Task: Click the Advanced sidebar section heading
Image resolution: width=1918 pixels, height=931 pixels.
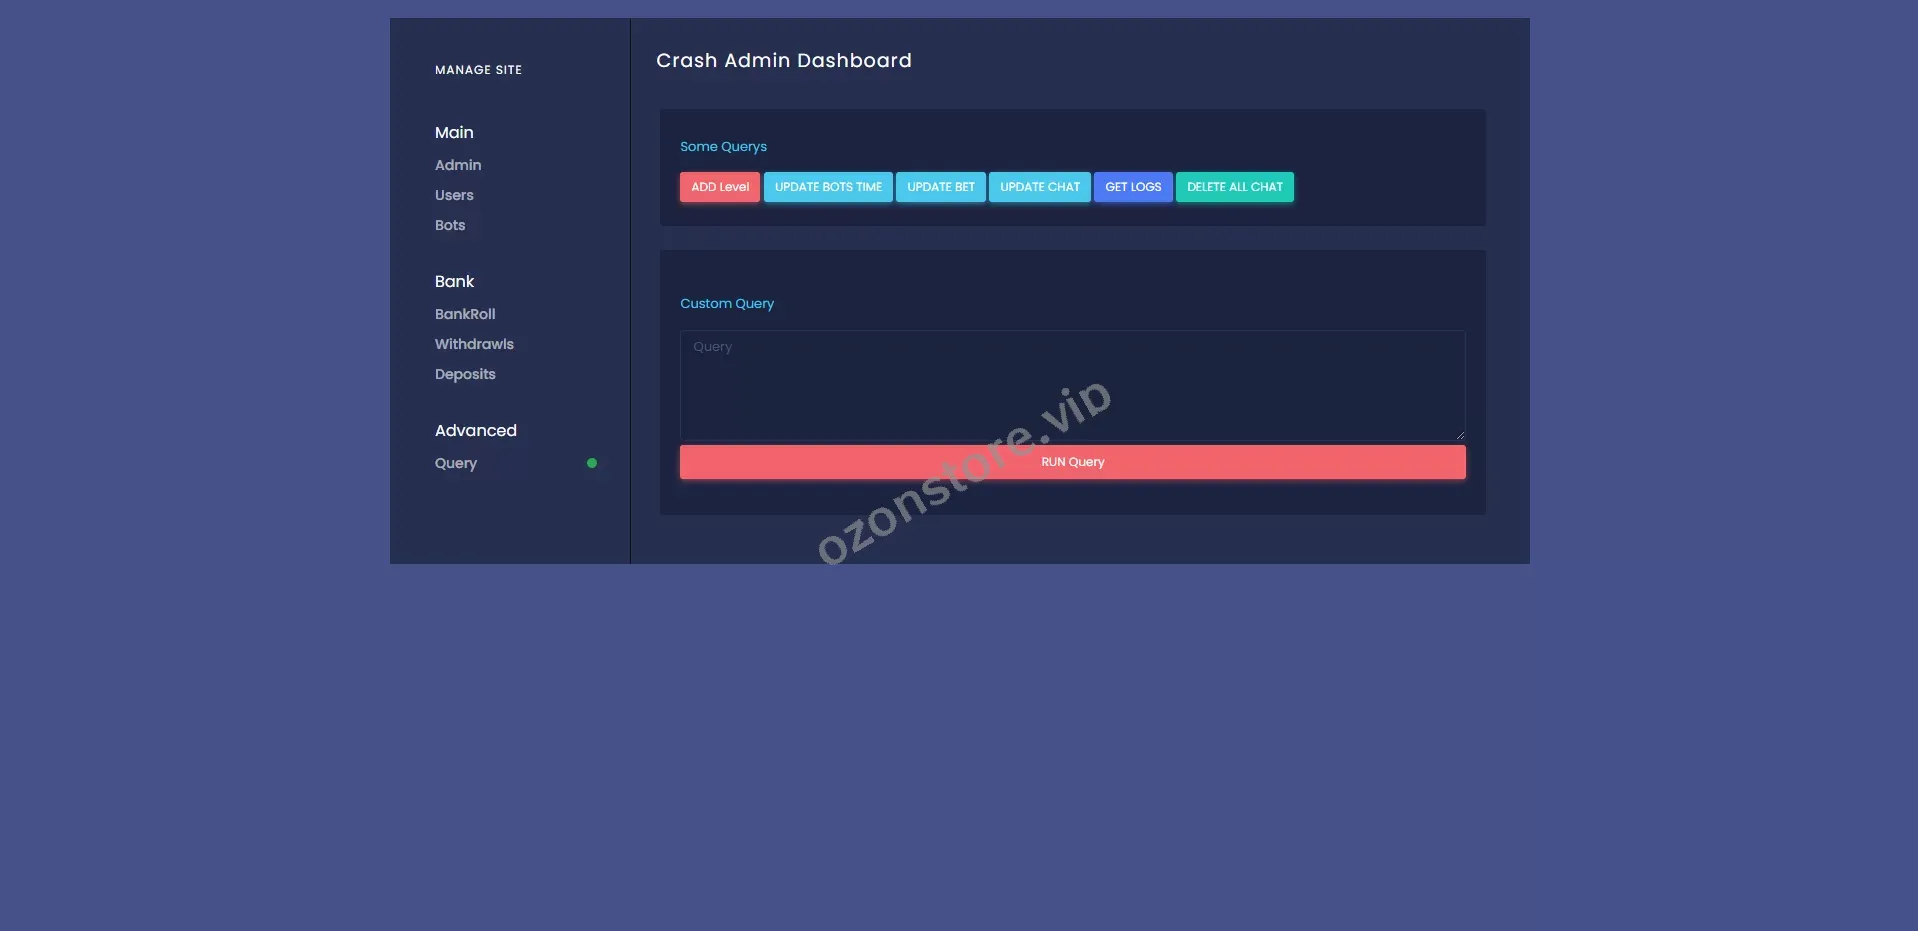Action: coord(476,431)
